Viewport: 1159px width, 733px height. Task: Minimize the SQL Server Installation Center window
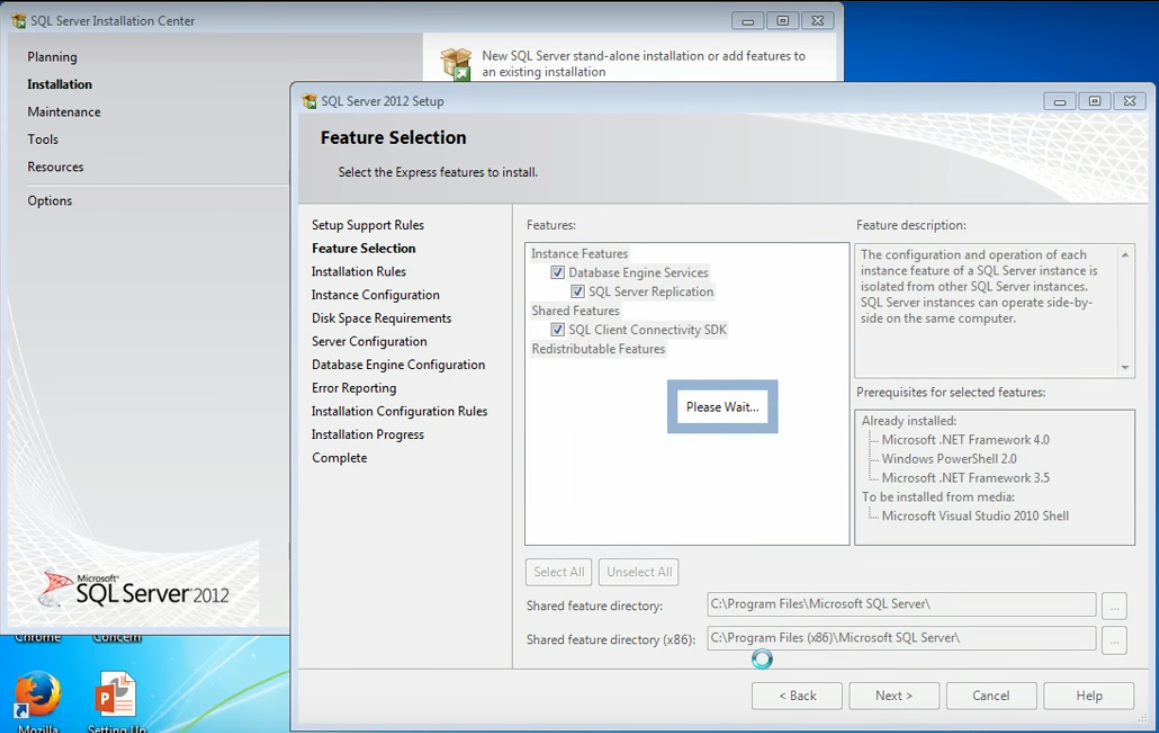[x=747, y=21]
